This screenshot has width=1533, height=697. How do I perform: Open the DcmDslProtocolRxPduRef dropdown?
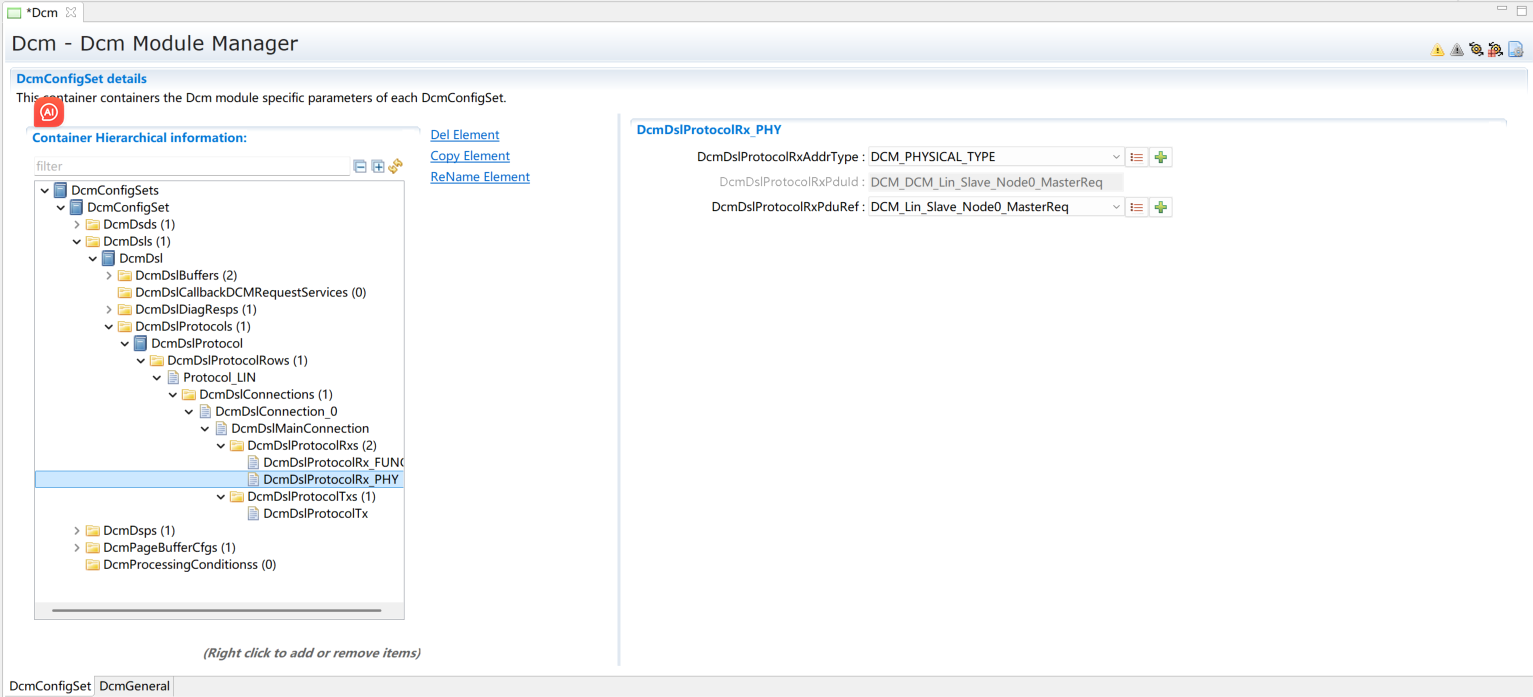click(x=1116, y=207)
